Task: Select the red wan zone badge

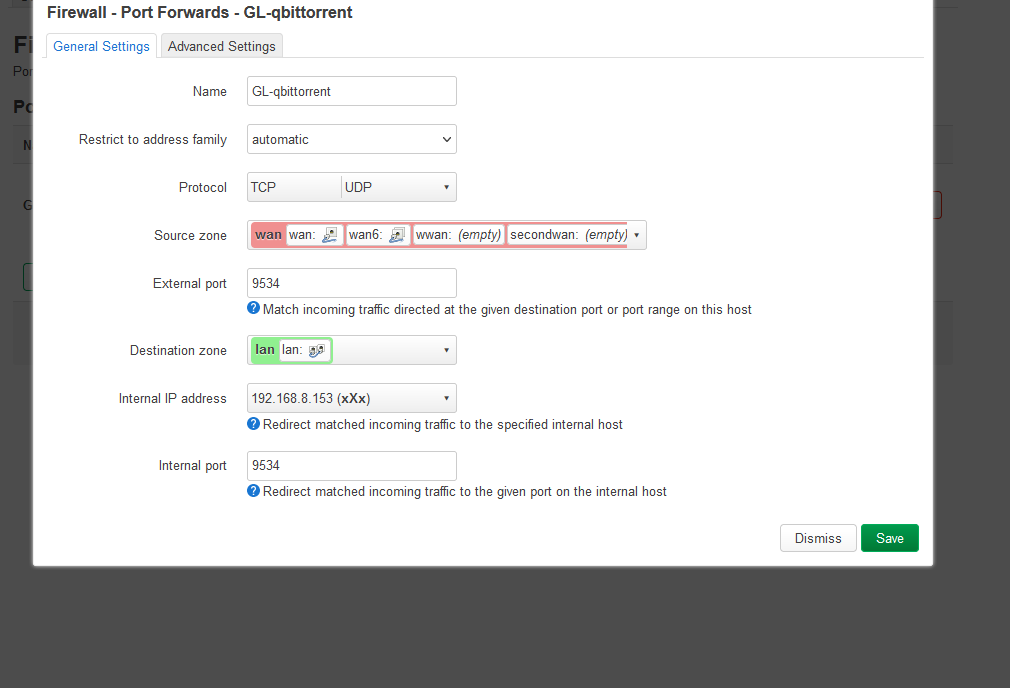Action: point(268,235)
